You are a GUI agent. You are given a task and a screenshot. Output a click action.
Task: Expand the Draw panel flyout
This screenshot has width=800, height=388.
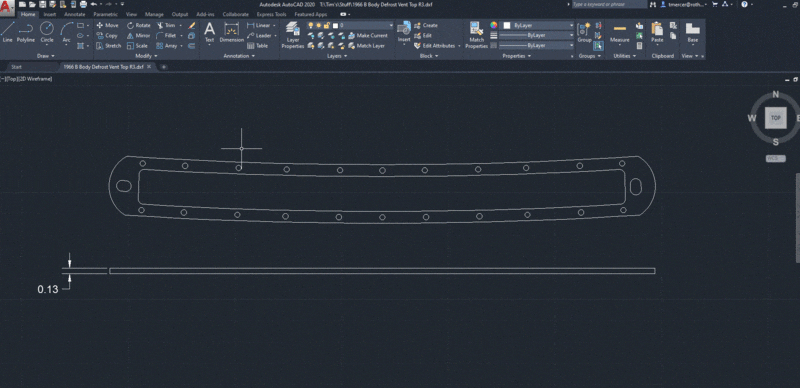pos(46,56)
